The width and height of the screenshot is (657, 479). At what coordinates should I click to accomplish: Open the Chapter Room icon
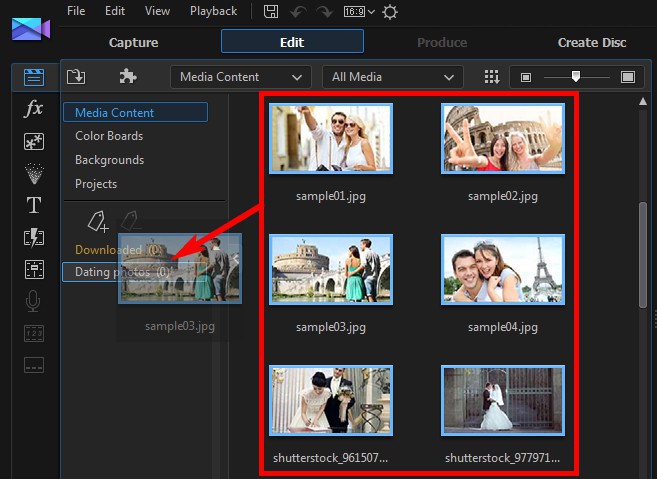click(34, 333)
